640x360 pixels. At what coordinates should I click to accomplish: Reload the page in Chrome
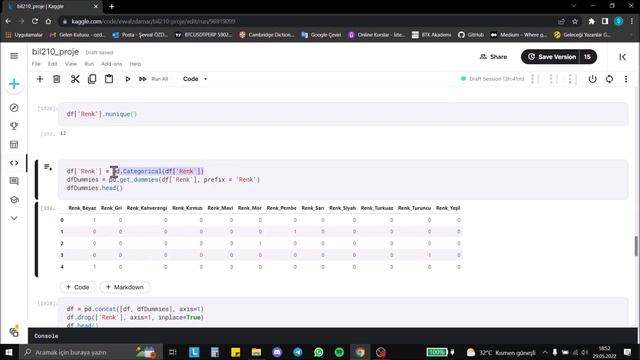click(35, 21)
